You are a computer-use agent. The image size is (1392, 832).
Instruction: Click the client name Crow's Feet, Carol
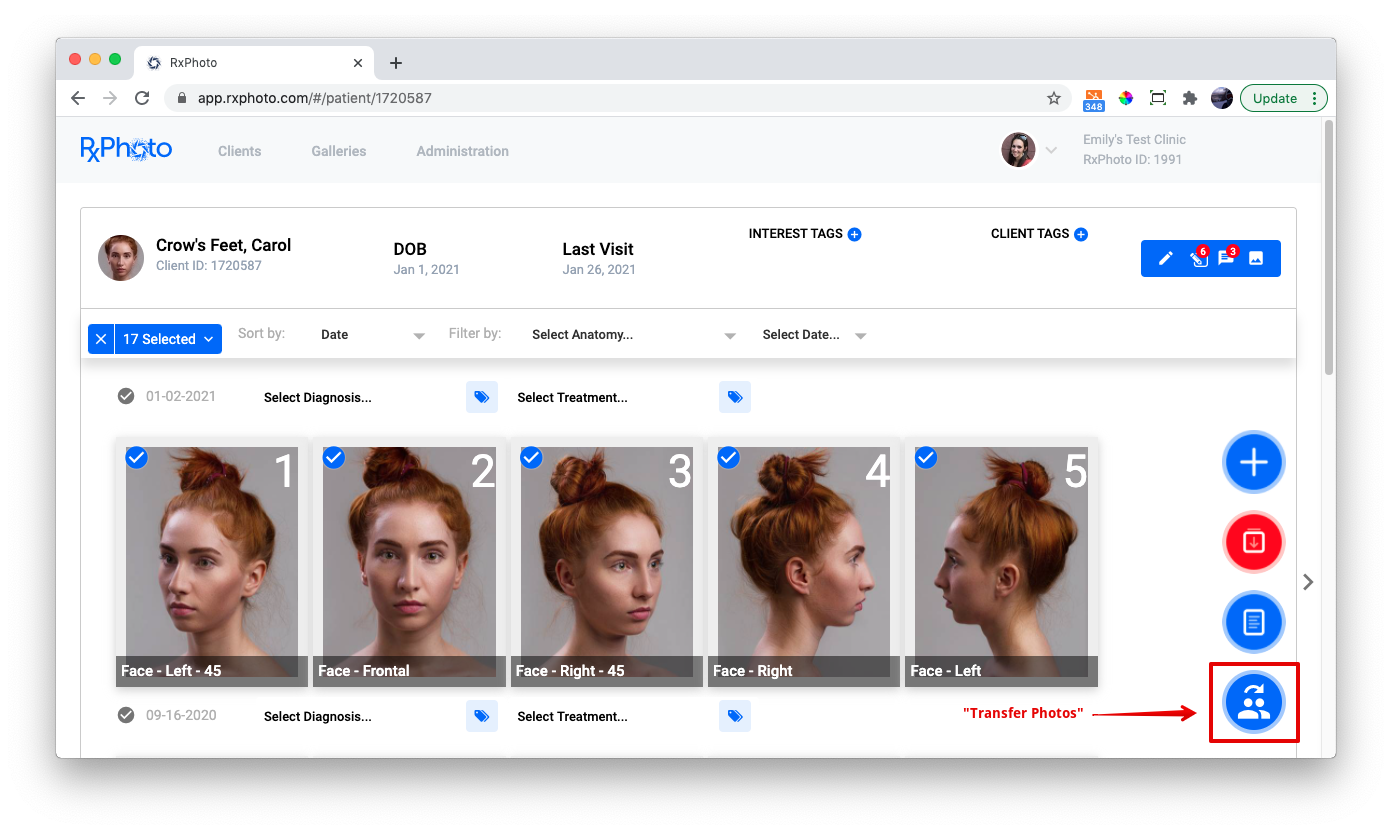coord(224,245)
